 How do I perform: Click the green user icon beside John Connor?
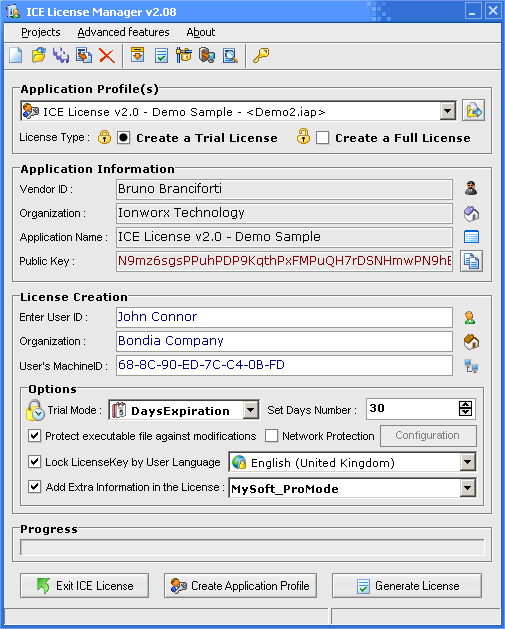click(470, 318)
